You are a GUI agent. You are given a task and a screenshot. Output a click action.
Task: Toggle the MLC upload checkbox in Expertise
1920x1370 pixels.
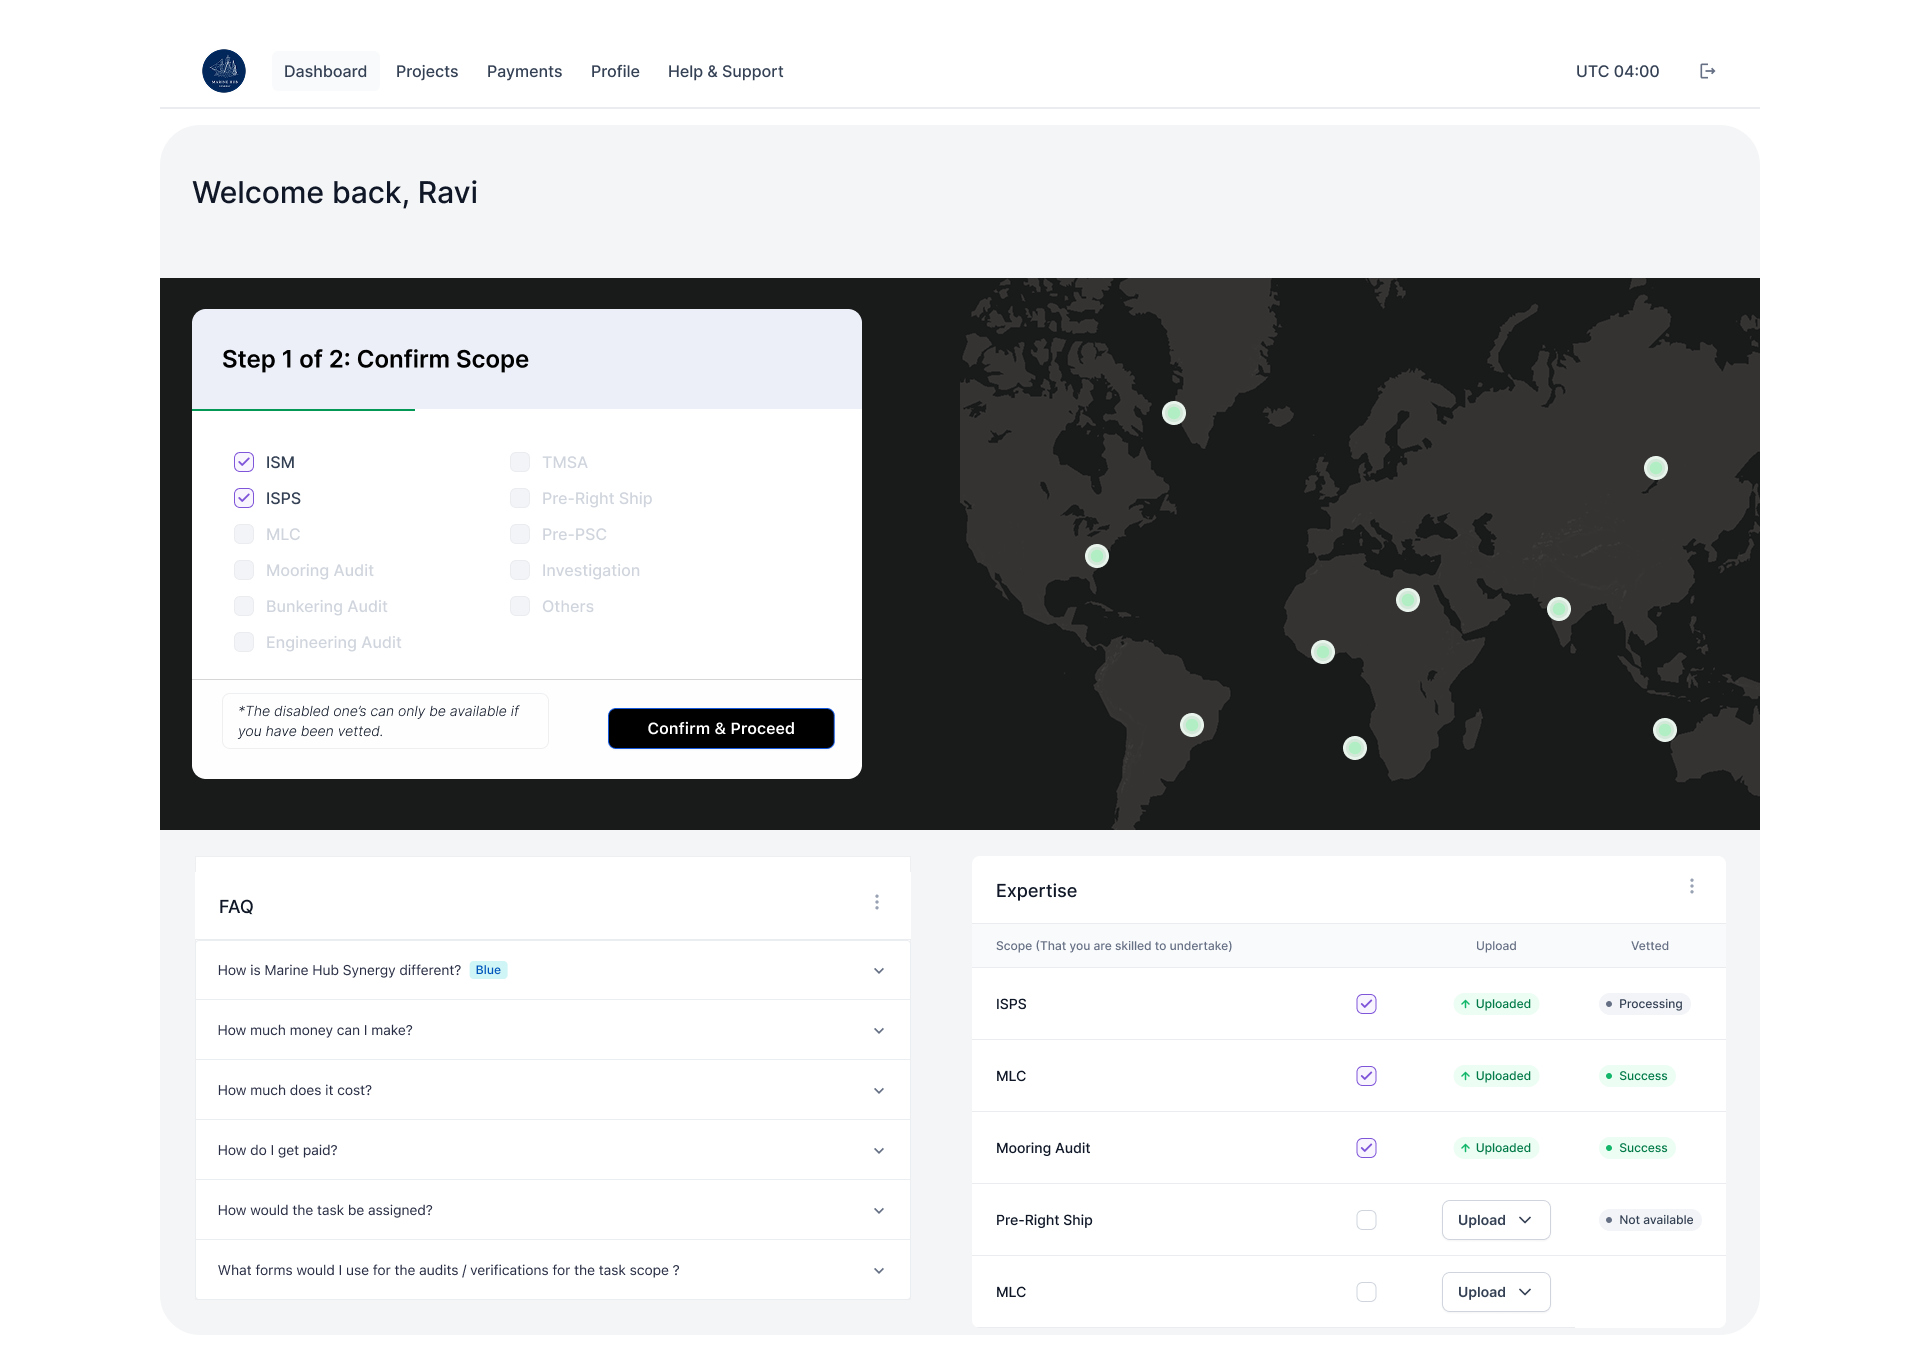pyautogui.click(x=1366, y=1076)
